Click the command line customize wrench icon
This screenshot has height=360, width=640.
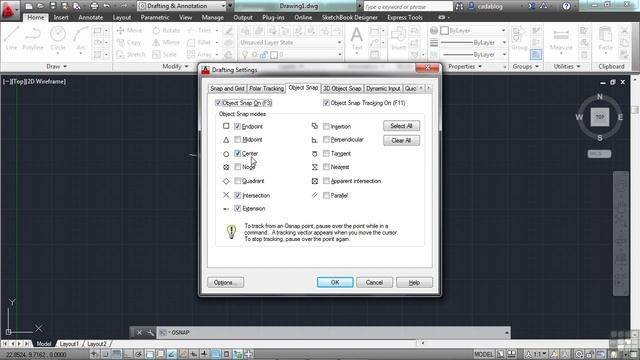tap(150, 333)
